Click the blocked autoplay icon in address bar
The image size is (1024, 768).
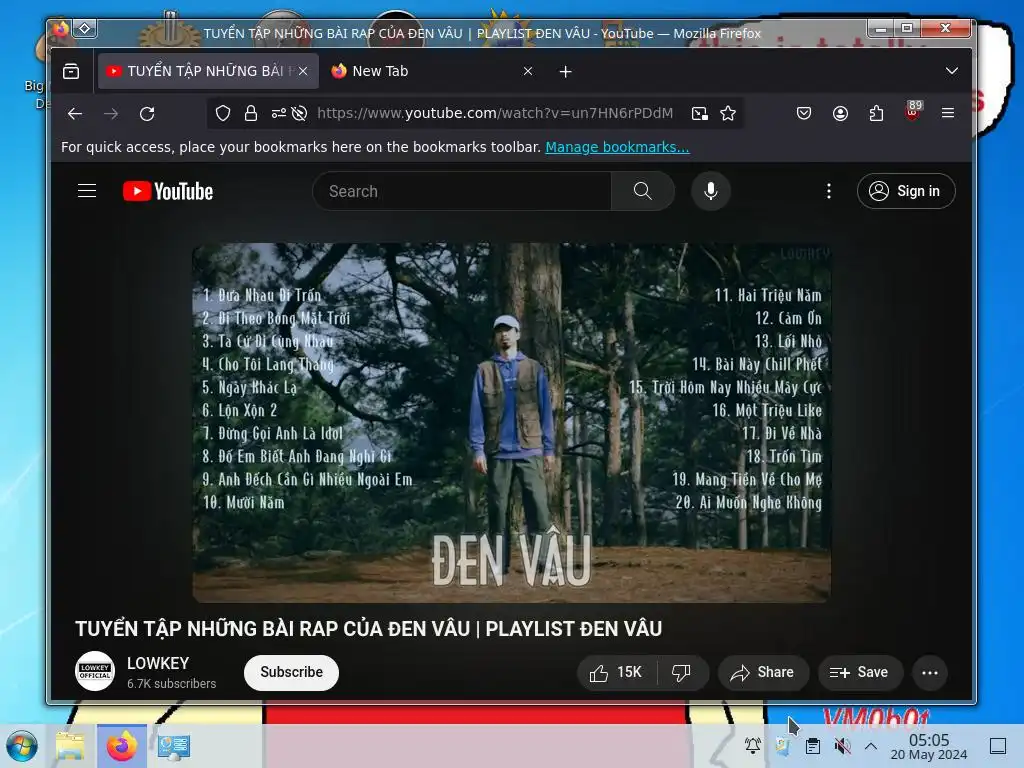300,114
